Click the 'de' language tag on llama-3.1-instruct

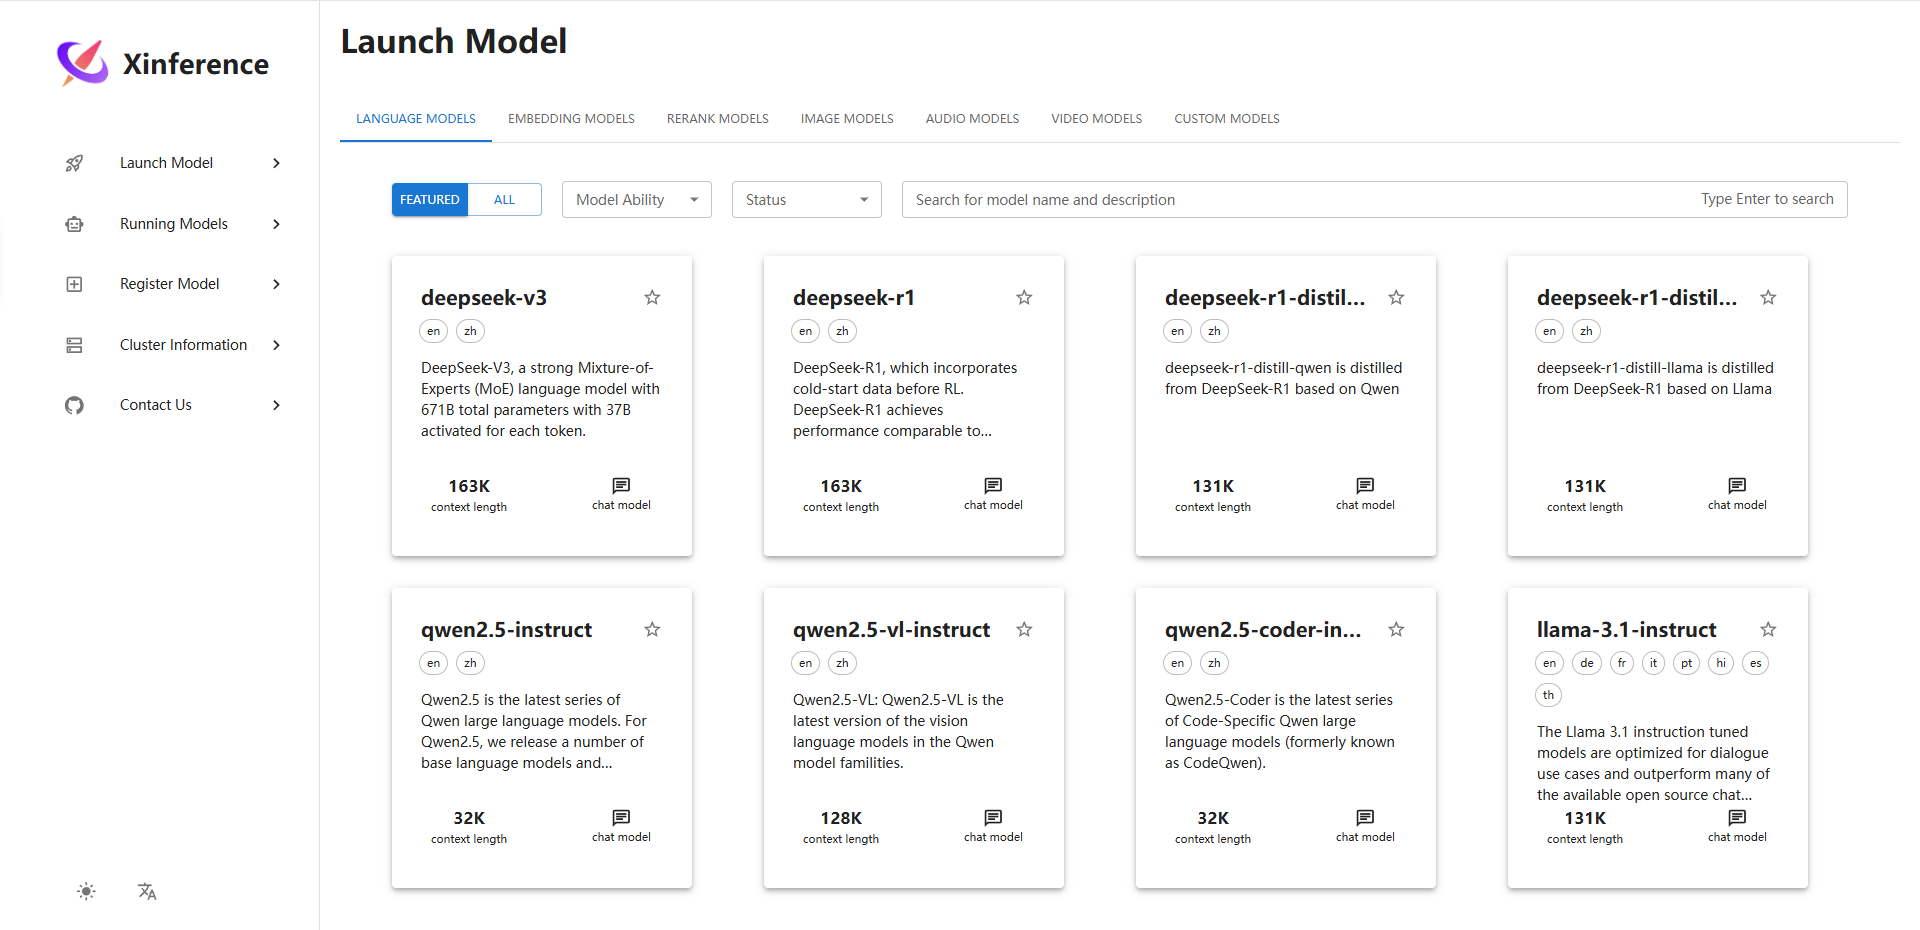1587,663
